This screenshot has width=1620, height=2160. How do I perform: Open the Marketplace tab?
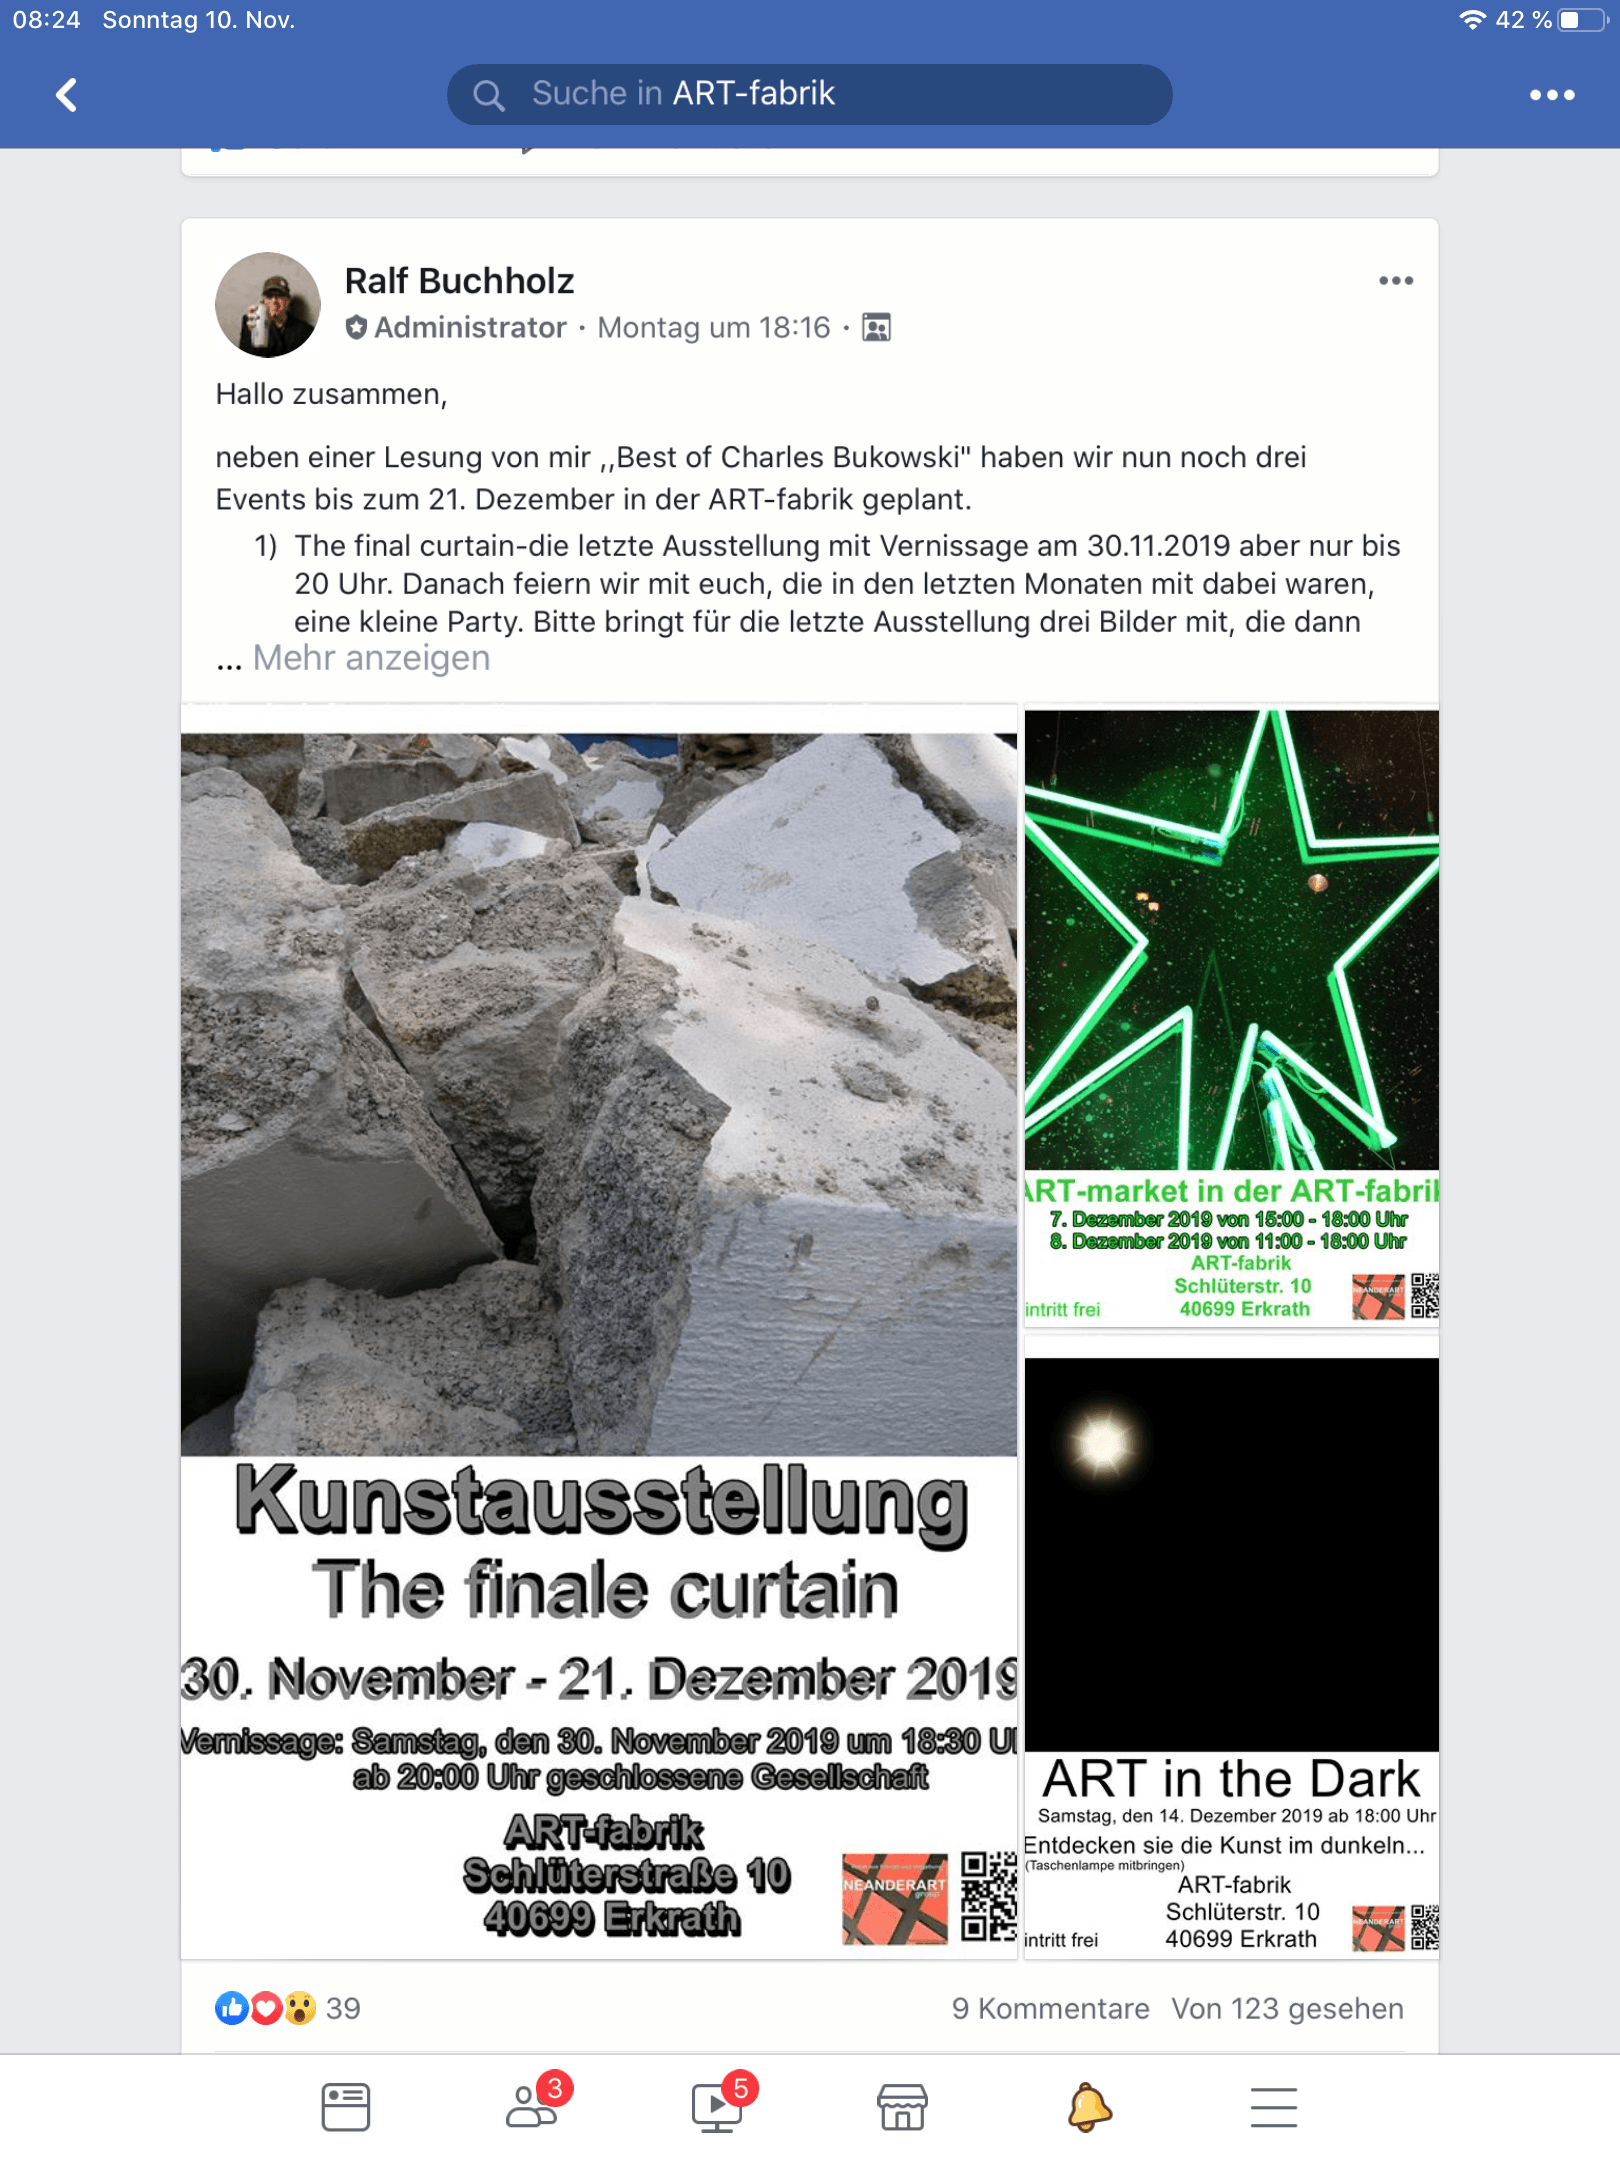coord(902,2107)
